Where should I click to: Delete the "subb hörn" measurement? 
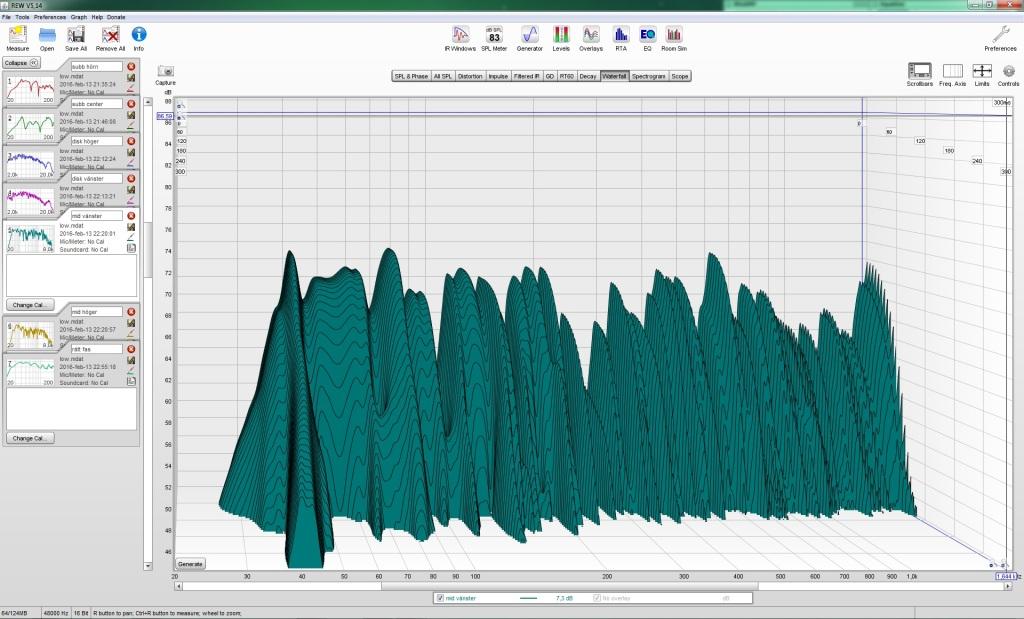point(131,67)
